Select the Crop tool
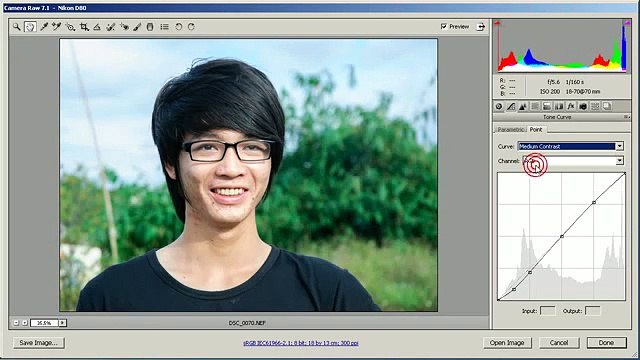 tap(84, 27)
